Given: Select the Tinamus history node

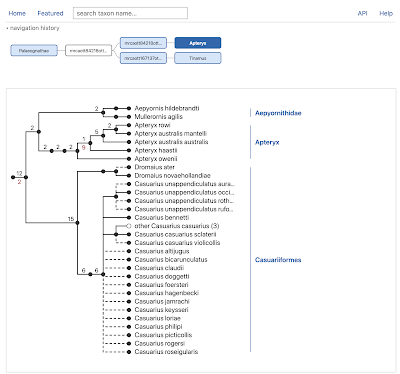Looking at the screenshot, I should [198, 58].
